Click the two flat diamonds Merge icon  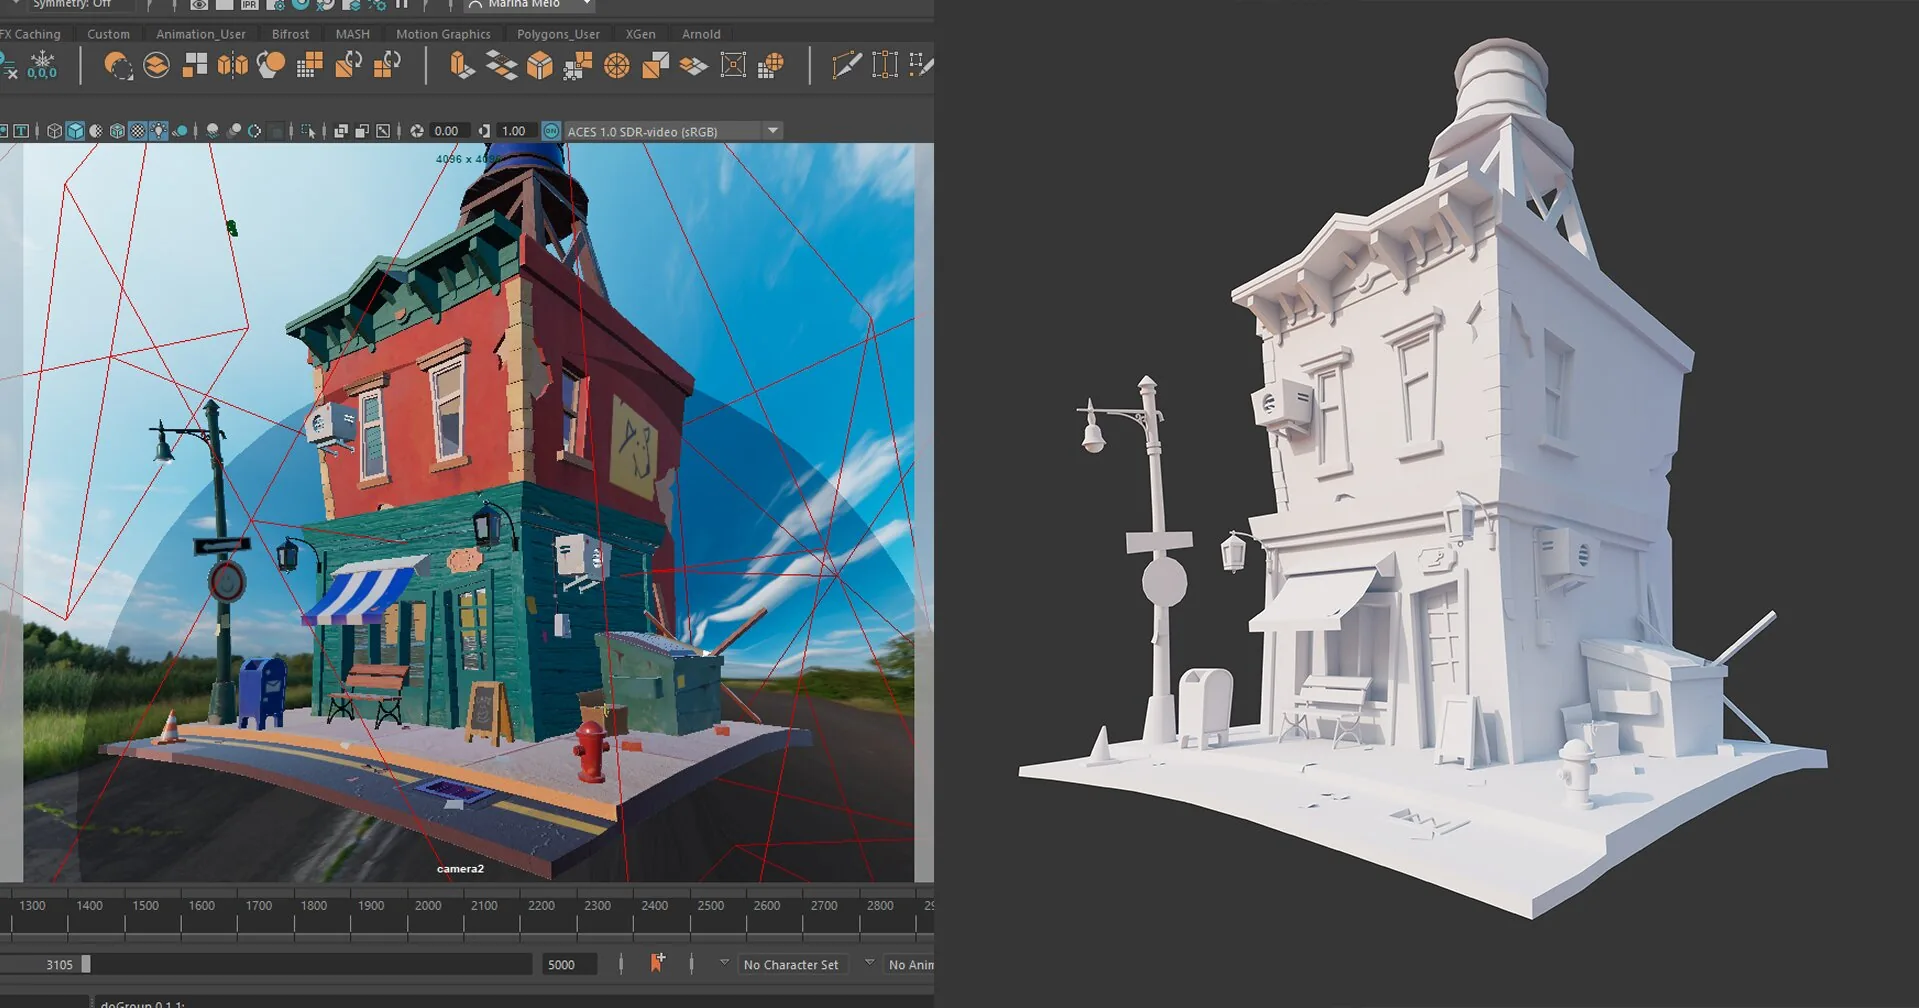point(693,66)
